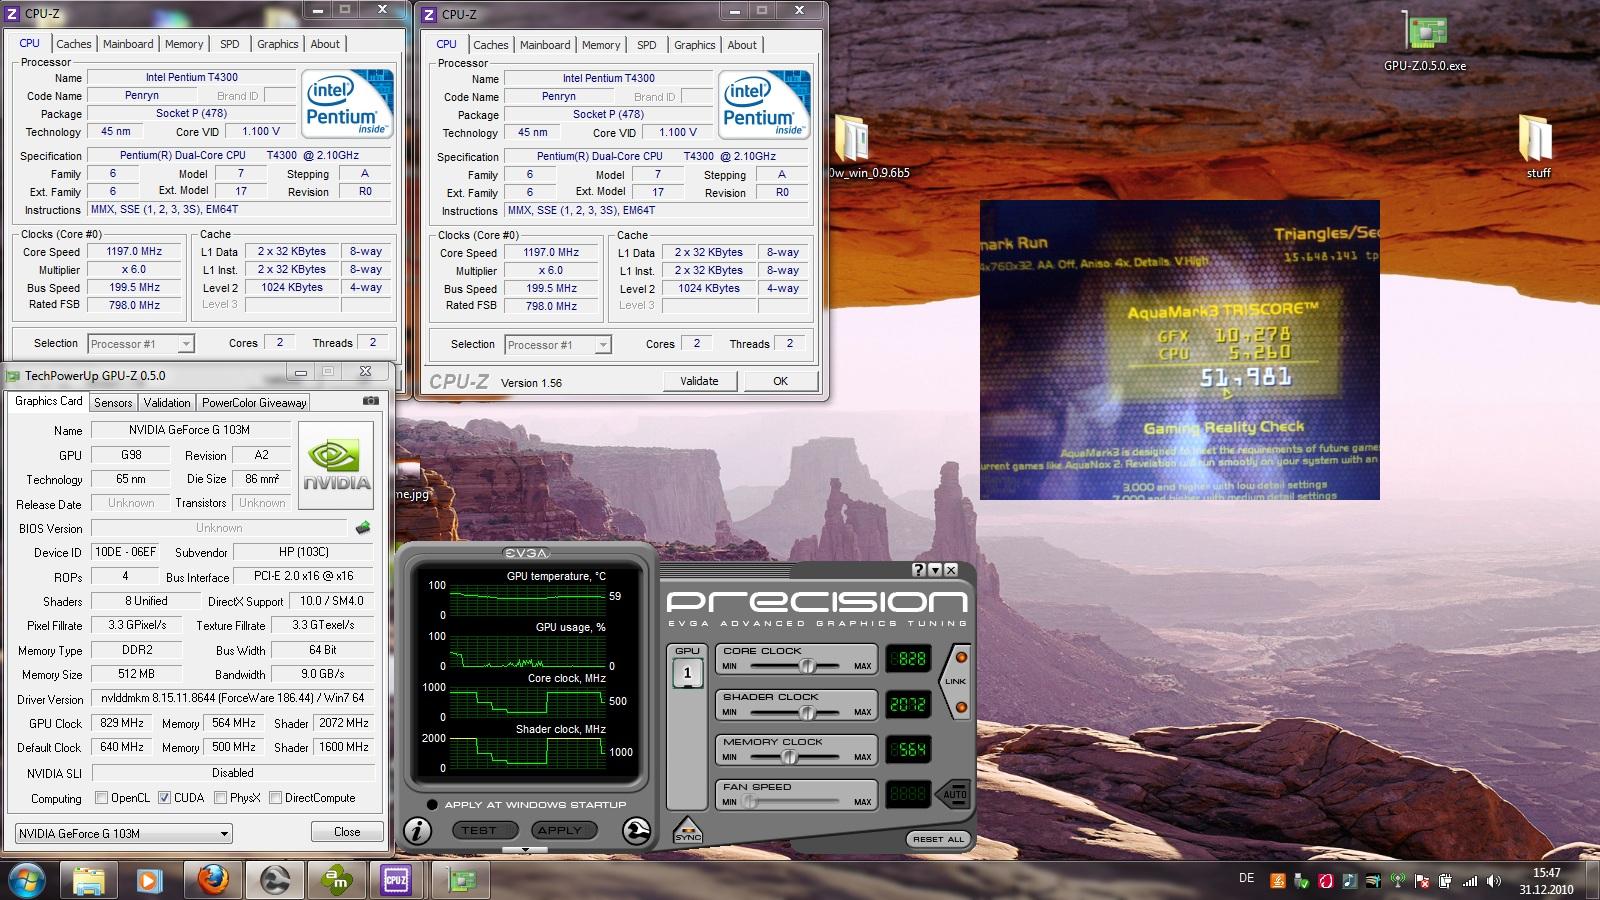Click the SYNC icon in Precision
The width and height of the screenshot is (1600, 900).
(687, 829)
